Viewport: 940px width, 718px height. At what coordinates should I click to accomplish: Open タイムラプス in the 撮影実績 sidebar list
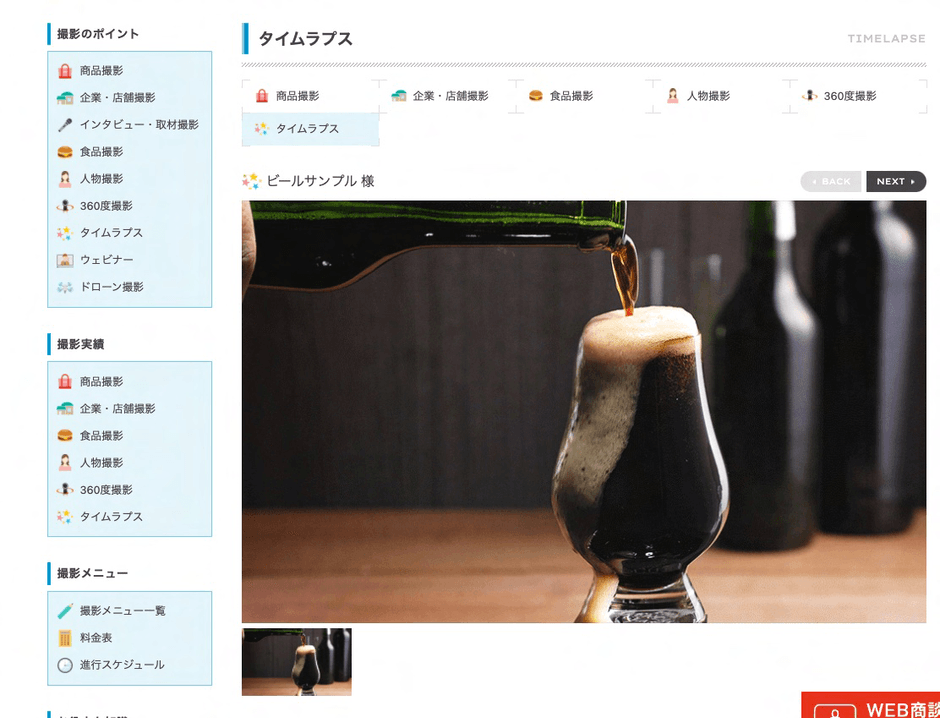coord(111,517)
